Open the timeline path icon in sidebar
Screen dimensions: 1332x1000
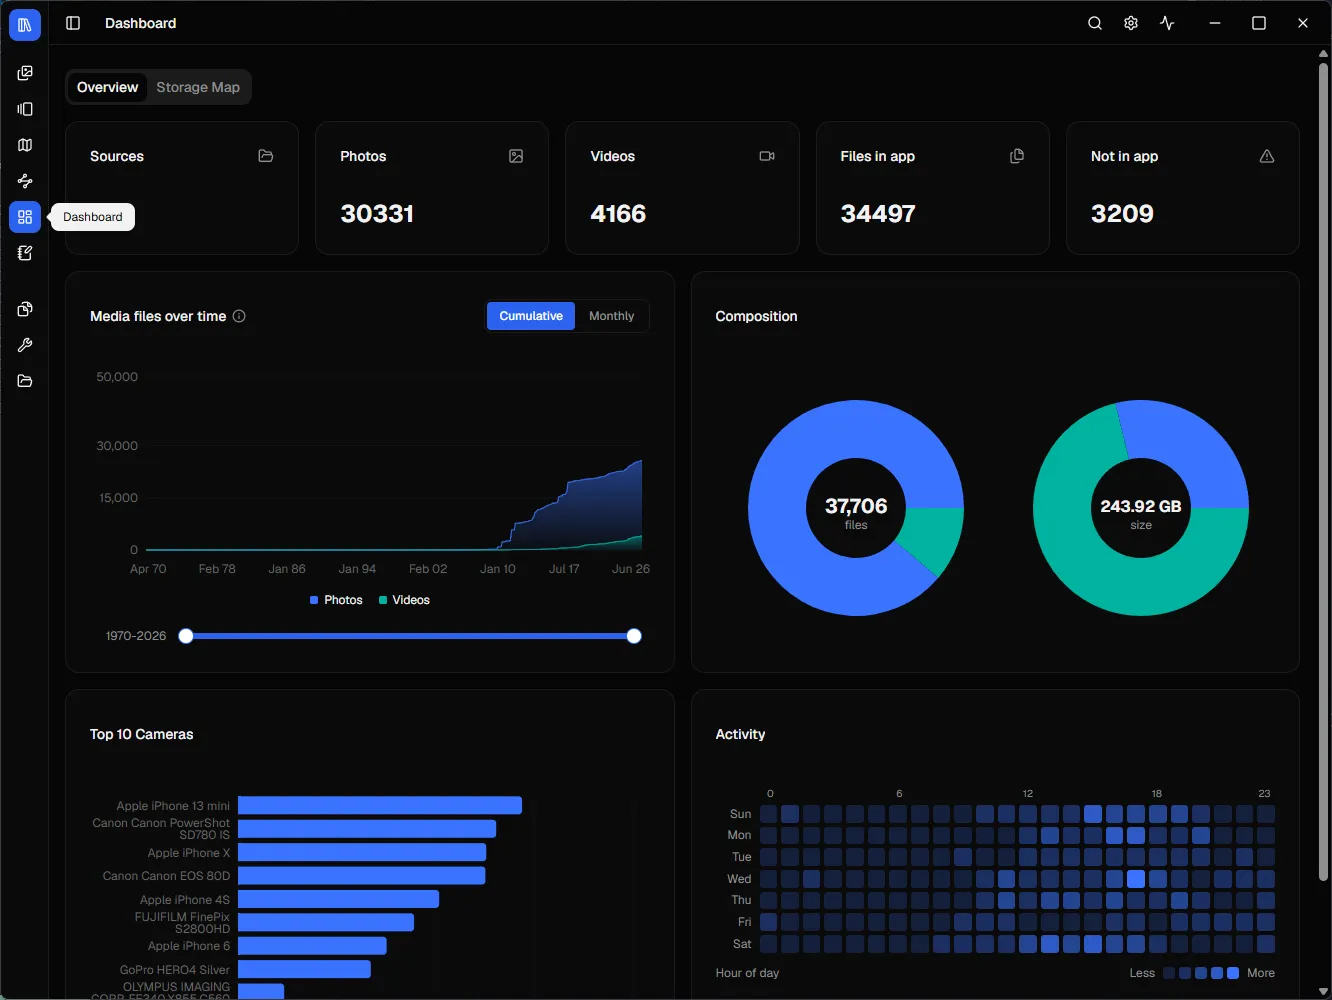[x=25, y=181]
